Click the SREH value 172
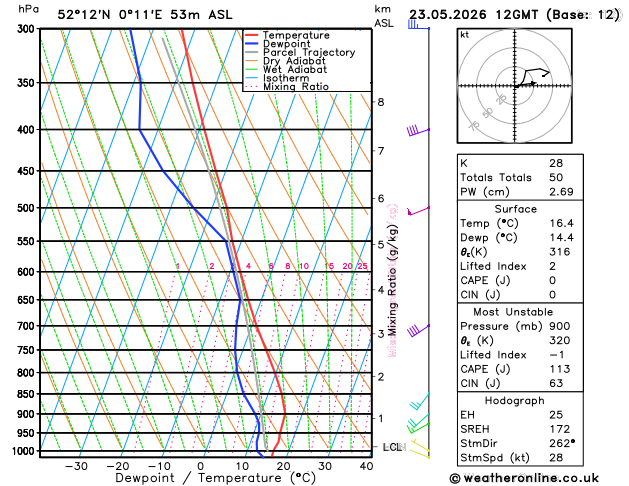The image size is (629, 486). tap(560, 429)
